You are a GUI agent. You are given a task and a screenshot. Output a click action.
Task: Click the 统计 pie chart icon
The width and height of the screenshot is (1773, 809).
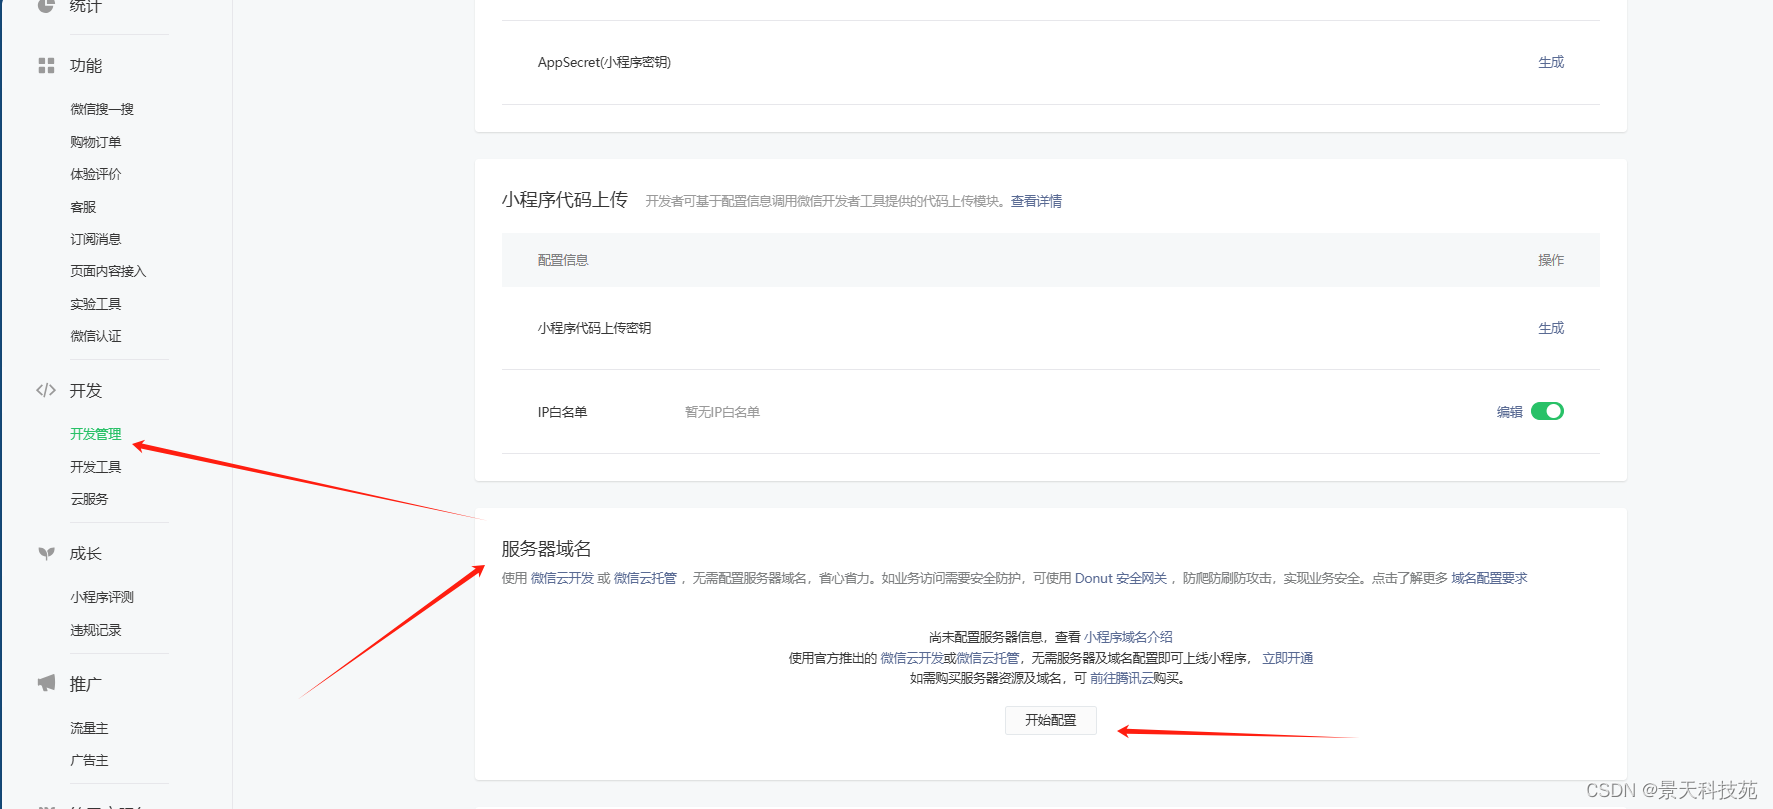tap(46, 5)
